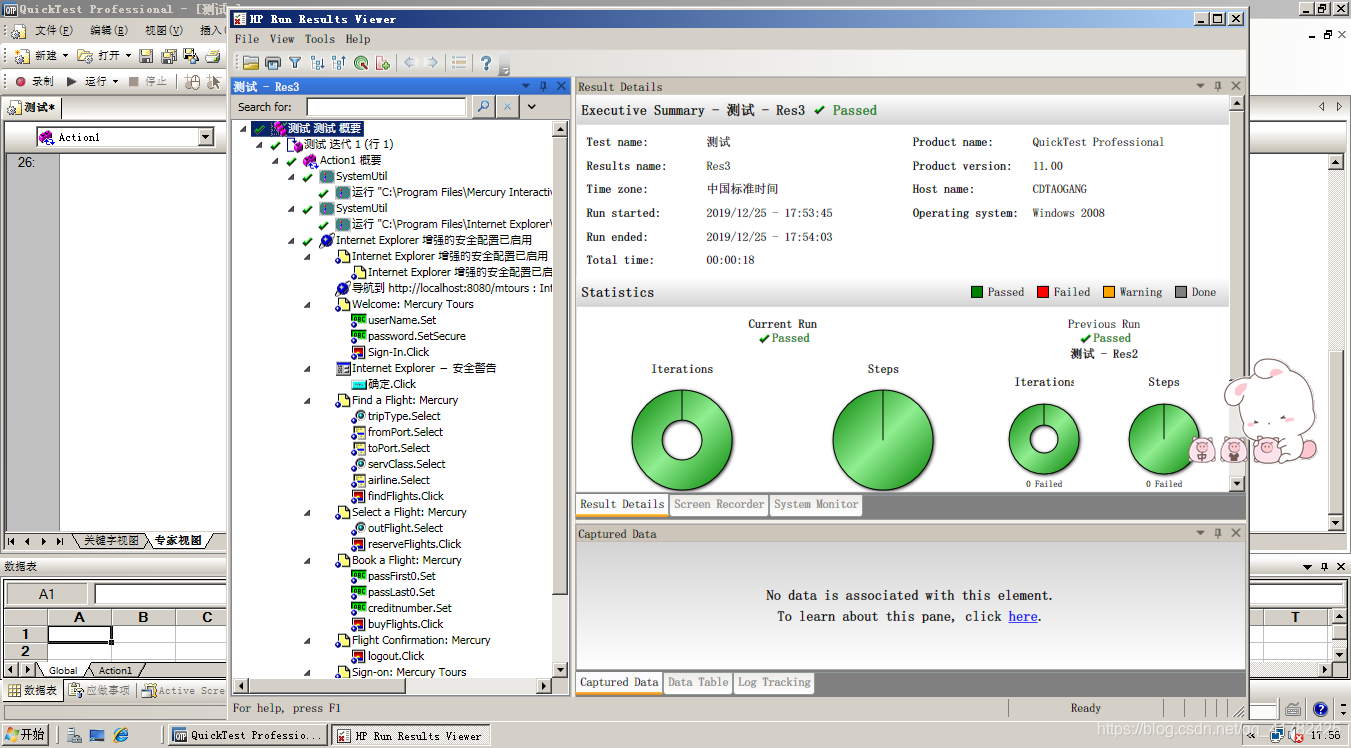
Task: Select the Global sheet tab in data table
Action: [x=63, y=670]
